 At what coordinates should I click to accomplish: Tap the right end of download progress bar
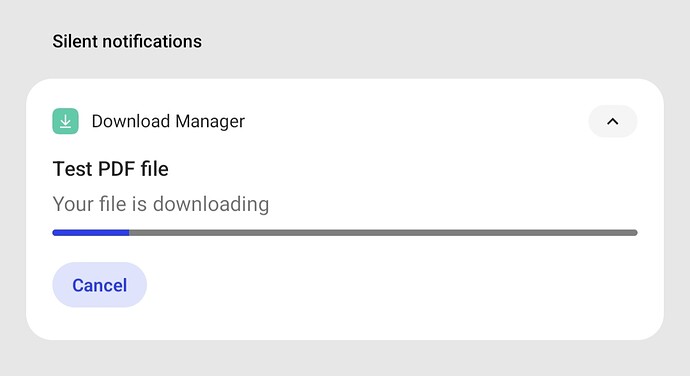[x=634, y=232]
